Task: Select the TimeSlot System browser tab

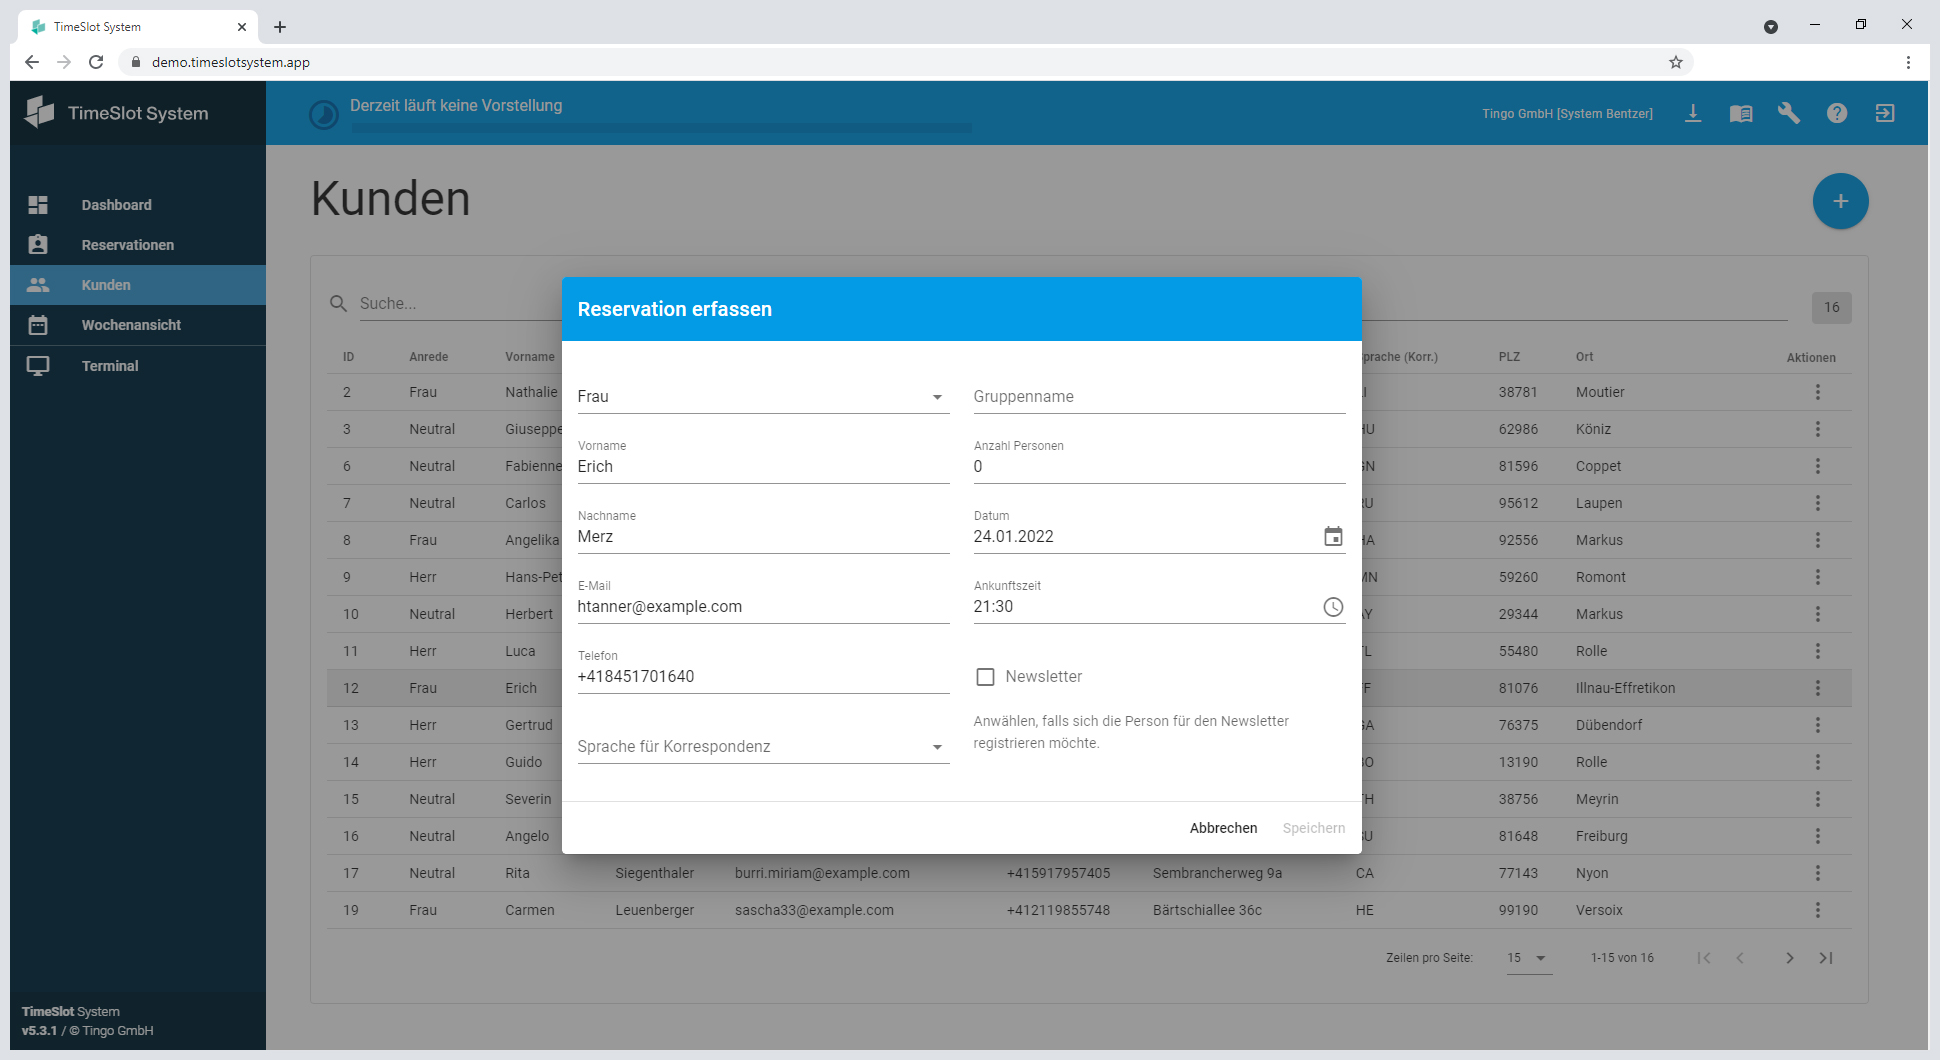Action: tap(138, 27)
